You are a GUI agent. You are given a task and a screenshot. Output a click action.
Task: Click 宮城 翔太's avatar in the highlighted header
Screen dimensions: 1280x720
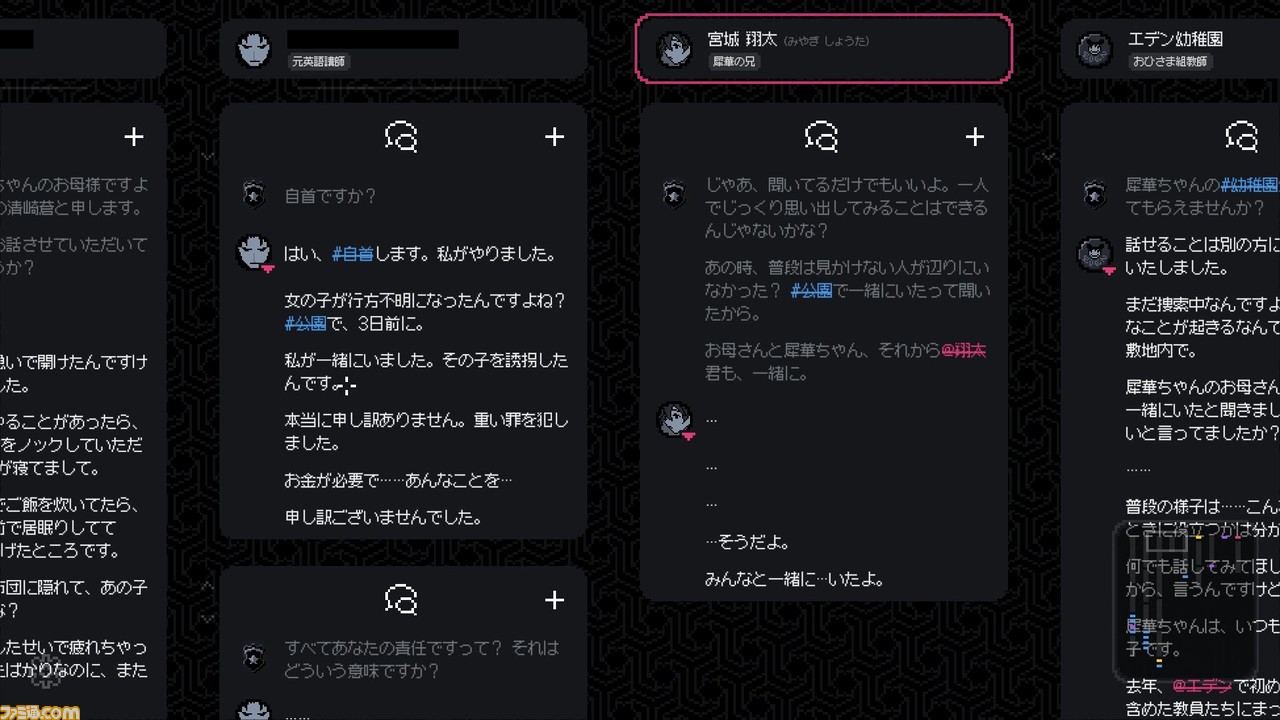coord(674,49)
